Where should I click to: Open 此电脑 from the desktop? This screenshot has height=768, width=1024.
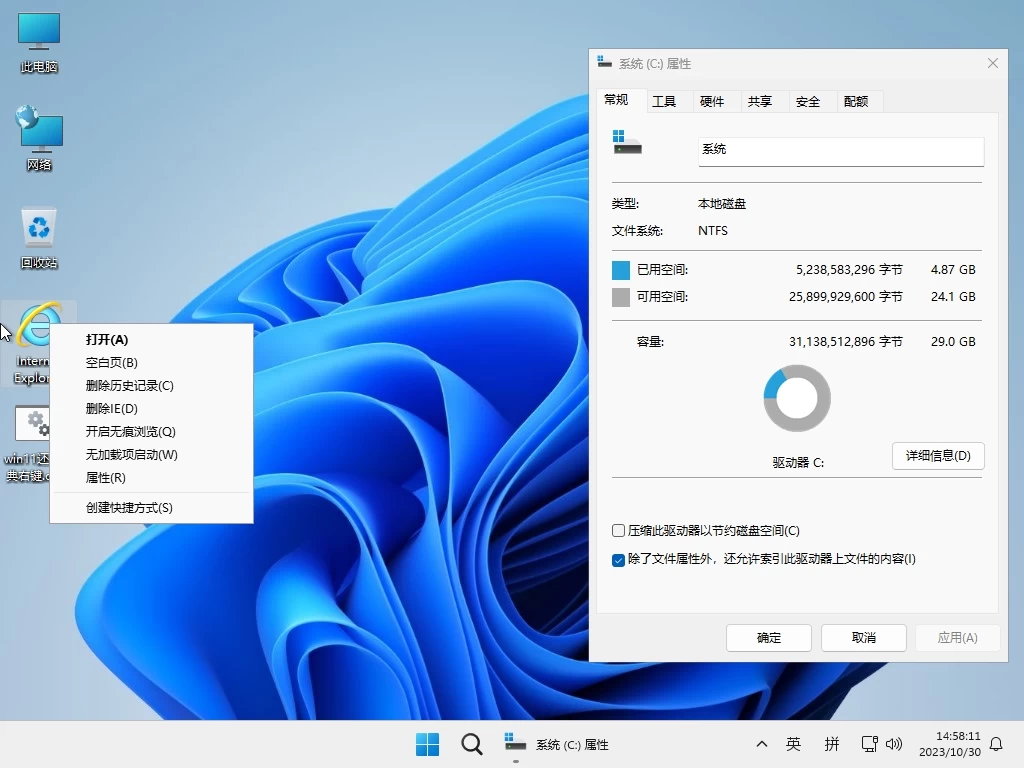(x=38, y=38)
